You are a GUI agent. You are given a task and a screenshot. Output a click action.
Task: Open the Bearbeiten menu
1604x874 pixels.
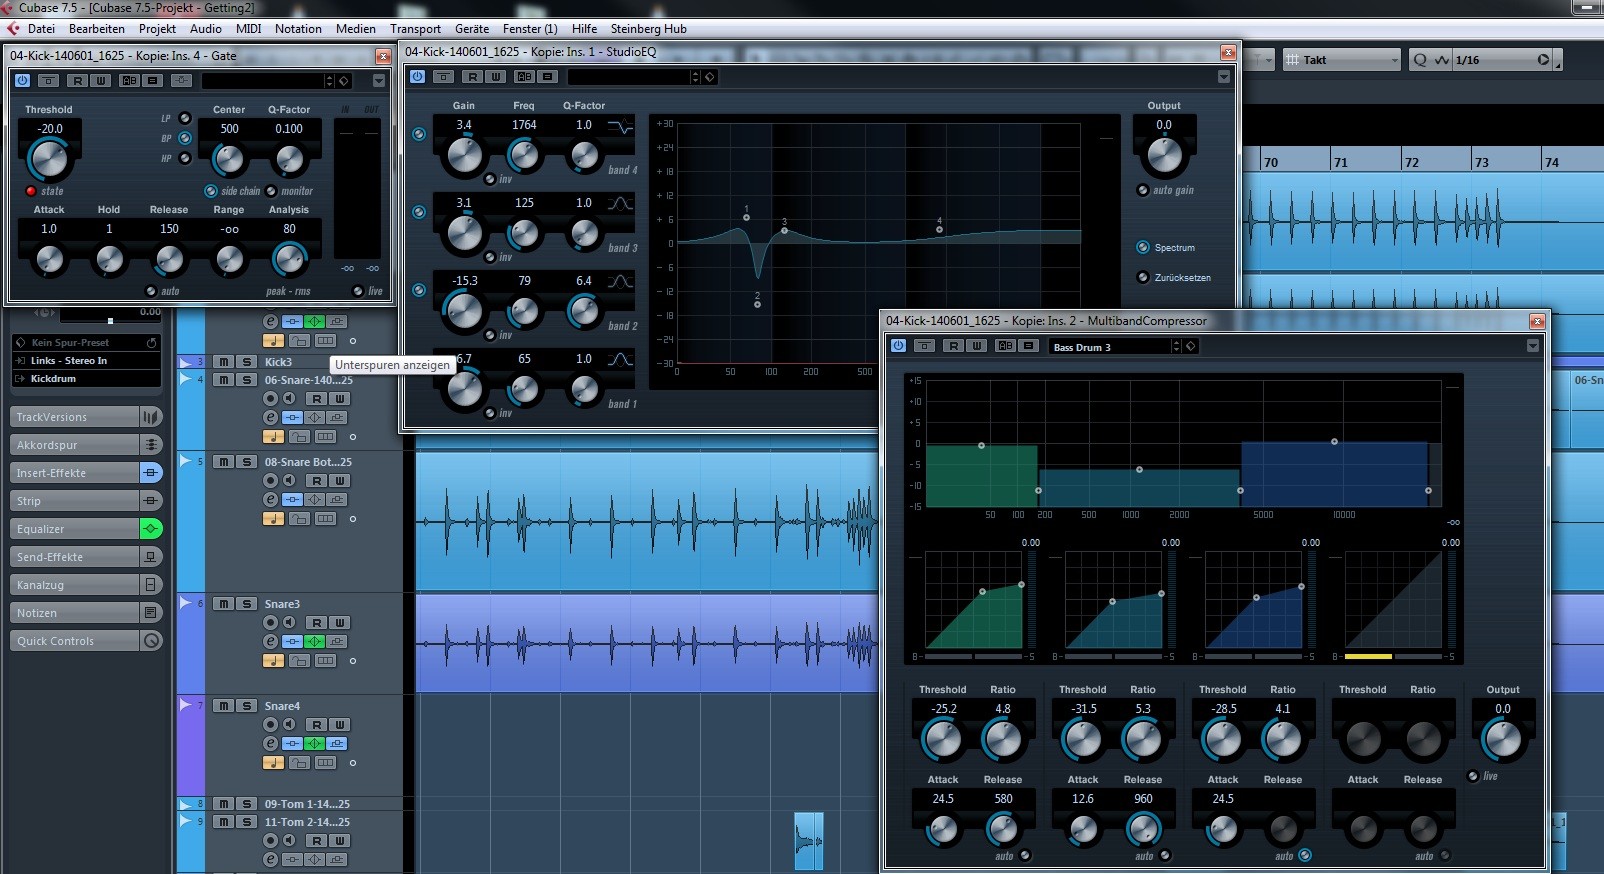[97, 28]
